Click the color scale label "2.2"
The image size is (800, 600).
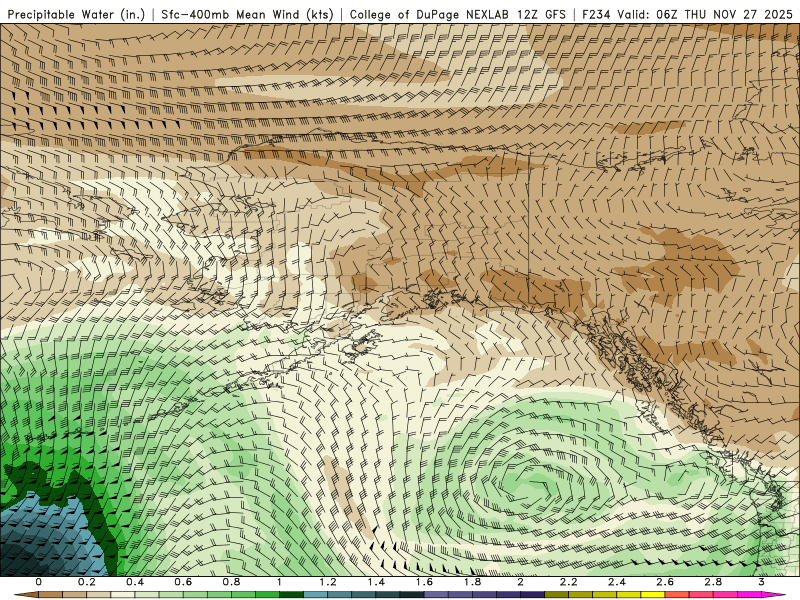pyautogui.click(x=568, y=582)
